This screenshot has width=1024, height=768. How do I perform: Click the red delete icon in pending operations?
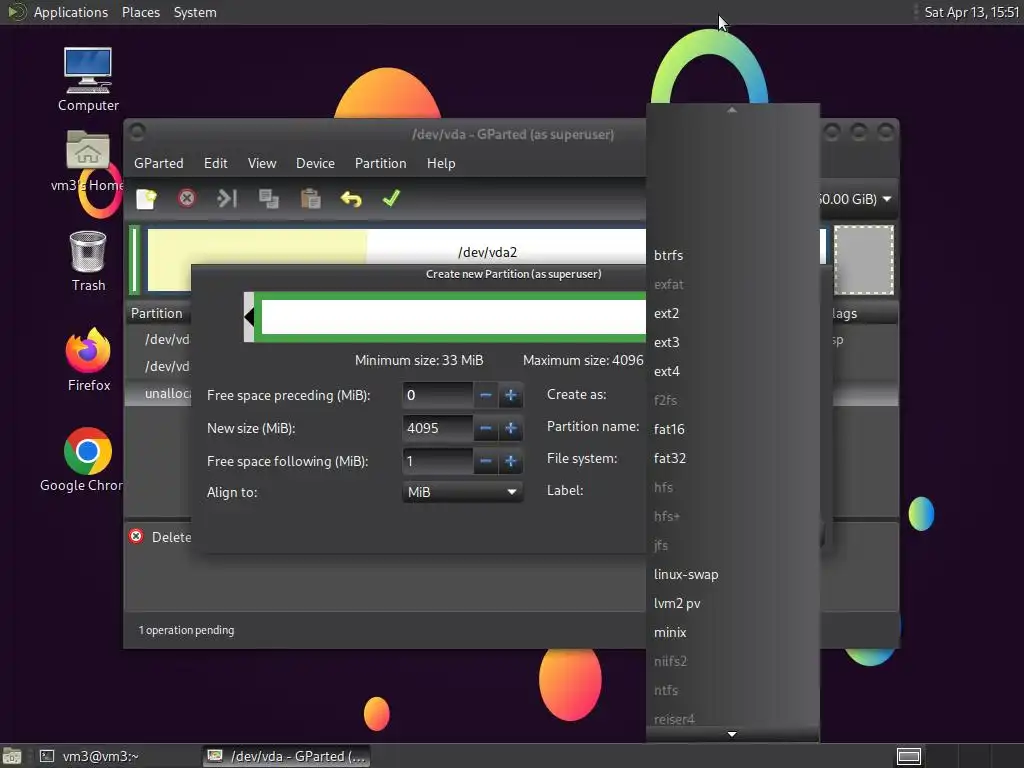click(x=136, y=536)
